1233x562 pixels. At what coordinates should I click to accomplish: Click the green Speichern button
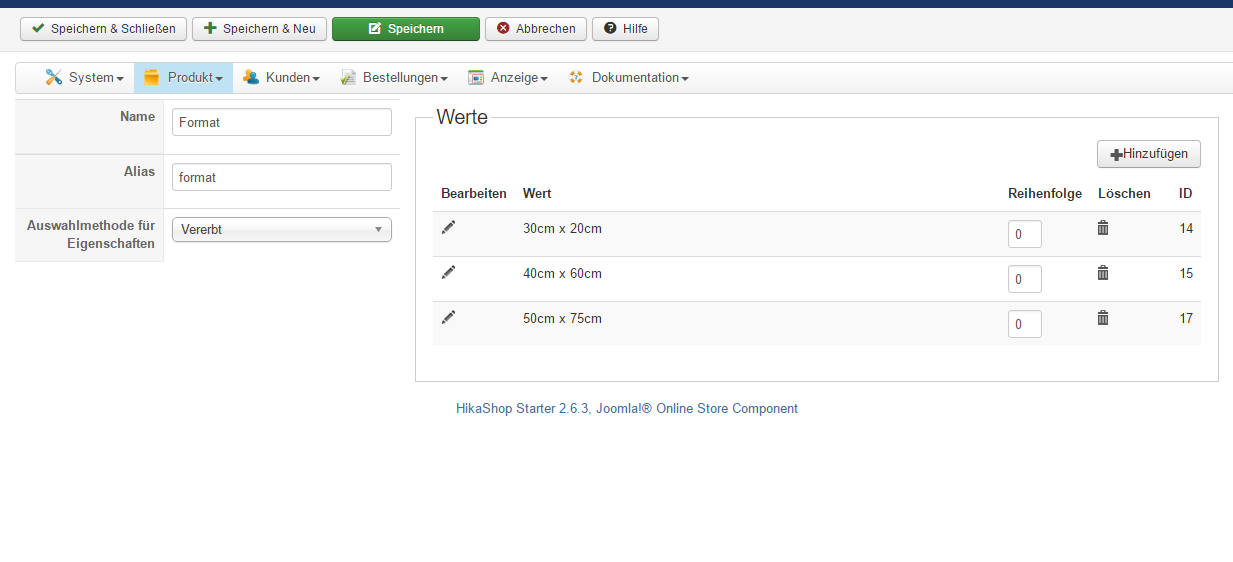pos(405,29)
